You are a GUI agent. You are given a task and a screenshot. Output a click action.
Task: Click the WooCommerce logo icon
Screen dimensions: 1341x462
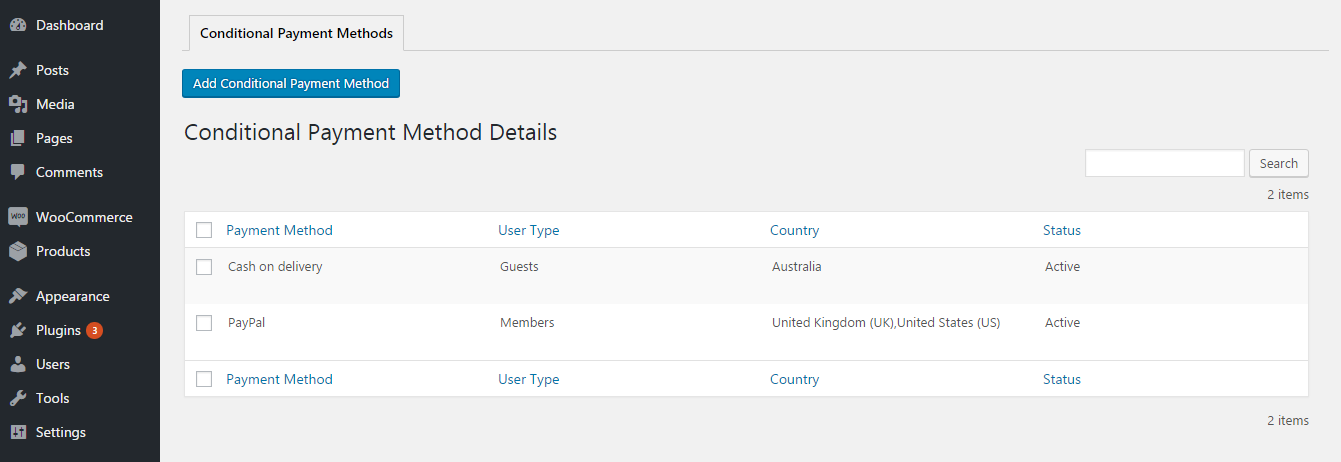[x=17, y=217]
